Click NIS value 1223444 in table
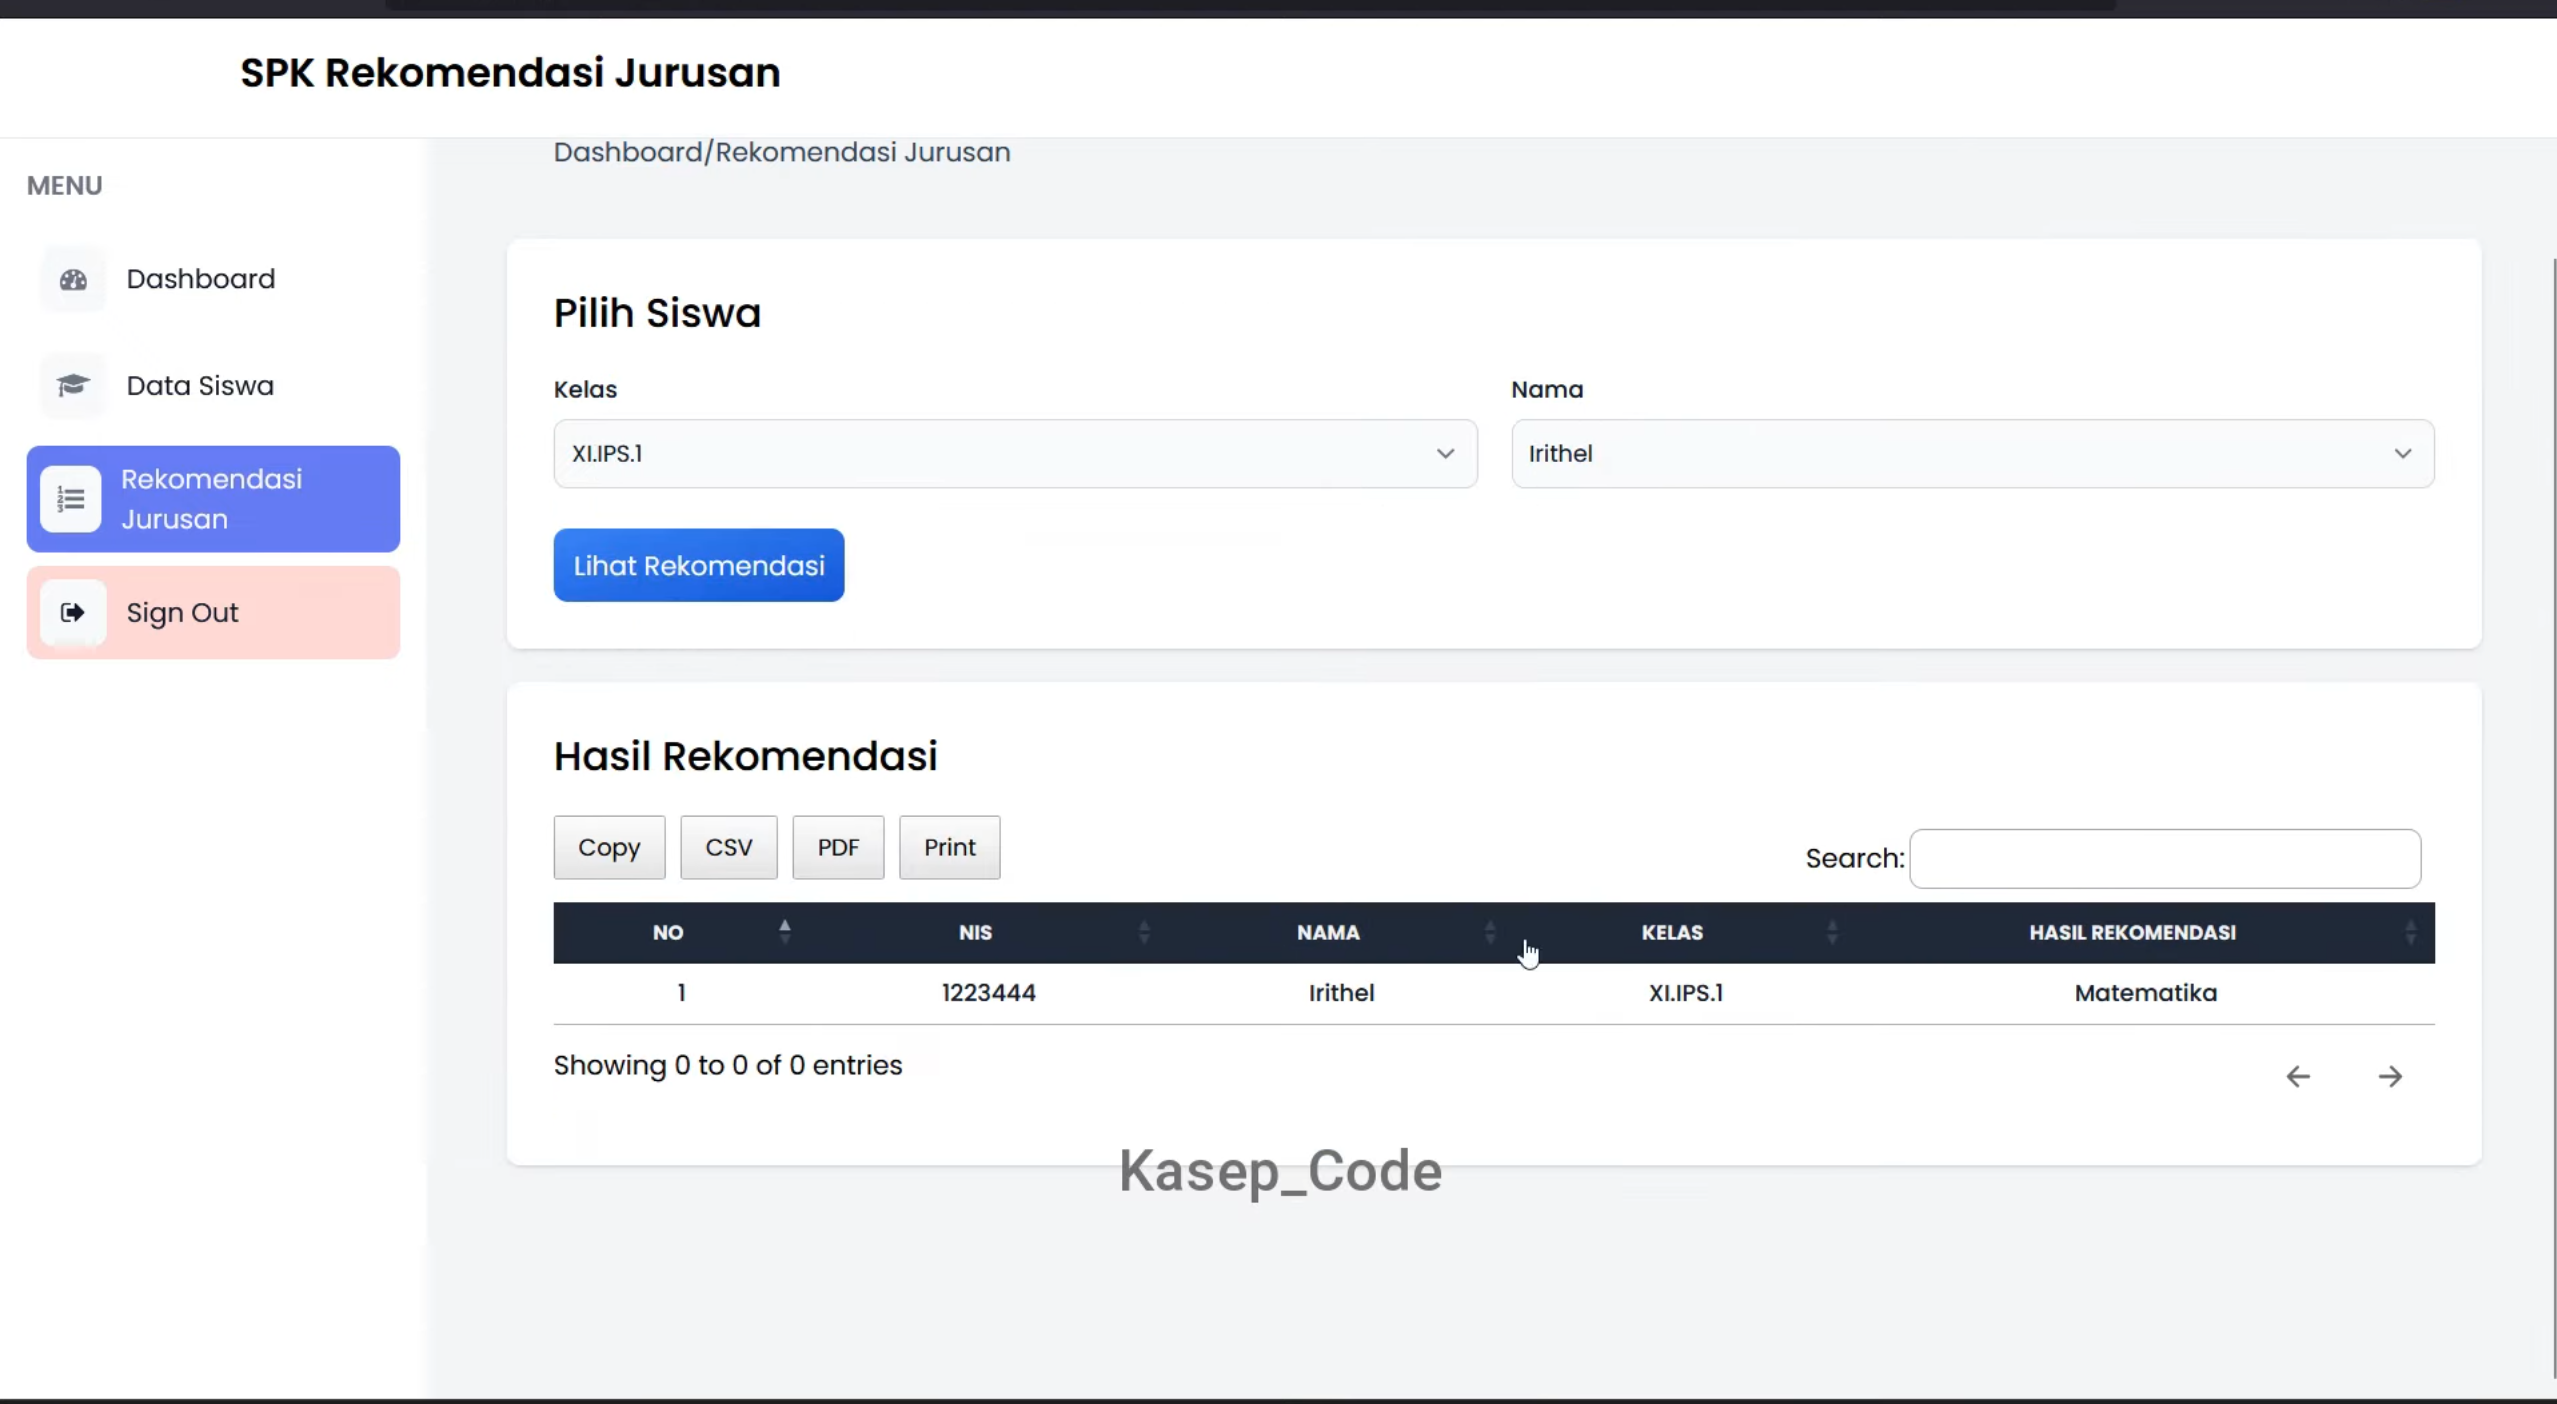The height and width of the screenshot is (1404, 2557). (x=988, y=993)
